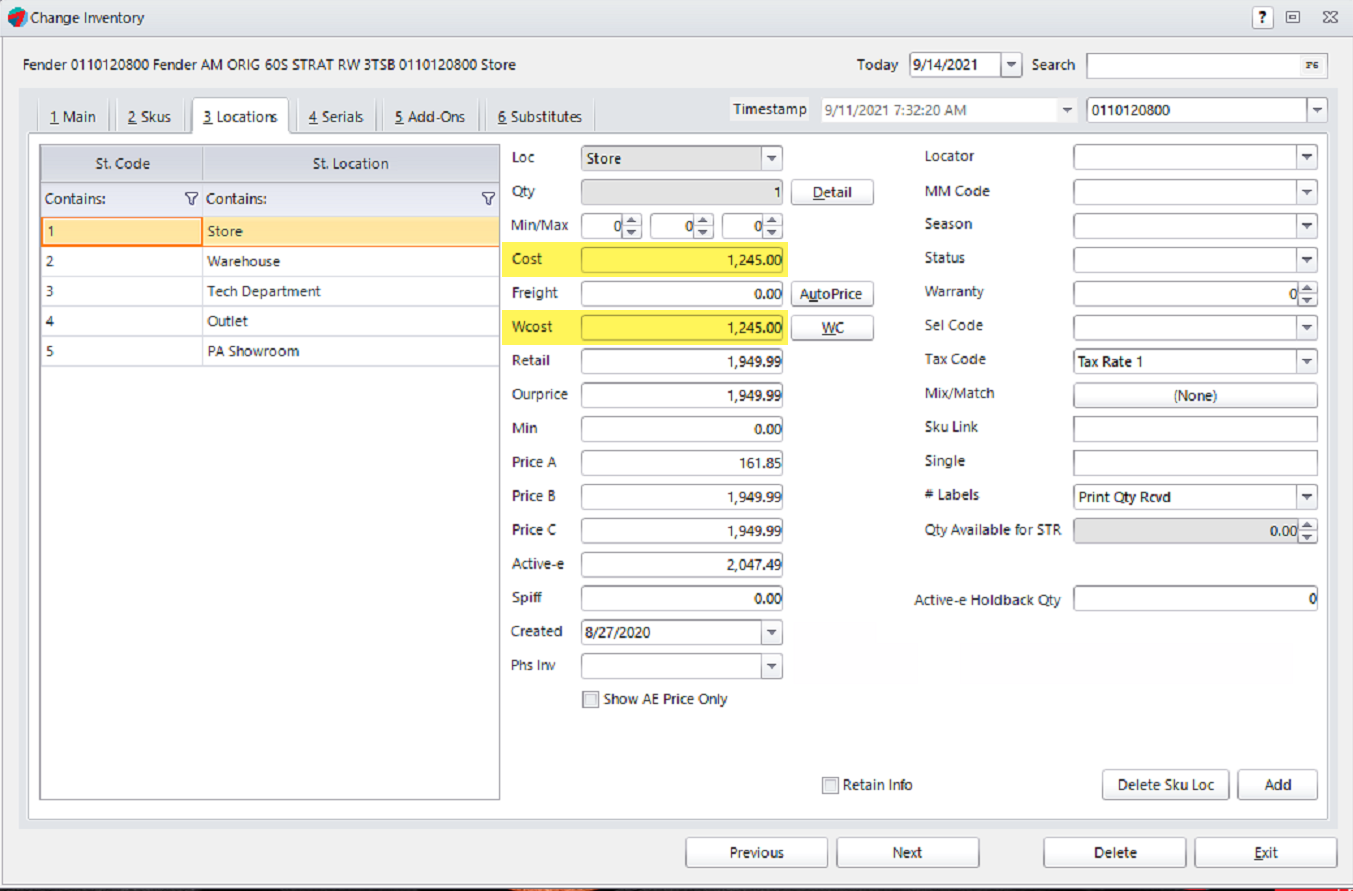Screen dimensions: 1353x891
Task: Open the Created date dropdown
Action: pyautogui.click(x=771, y=633)
